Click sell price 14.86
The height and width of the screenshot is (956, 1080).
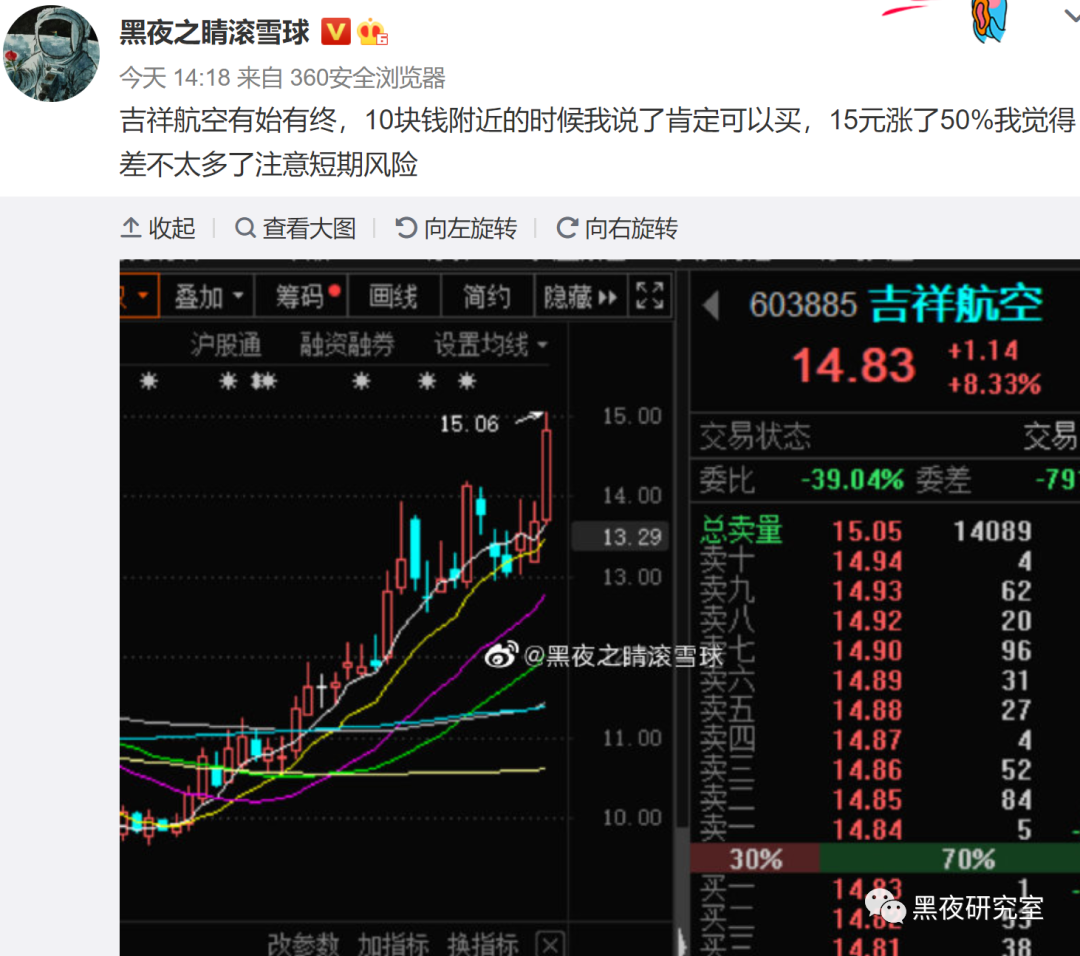867,770
